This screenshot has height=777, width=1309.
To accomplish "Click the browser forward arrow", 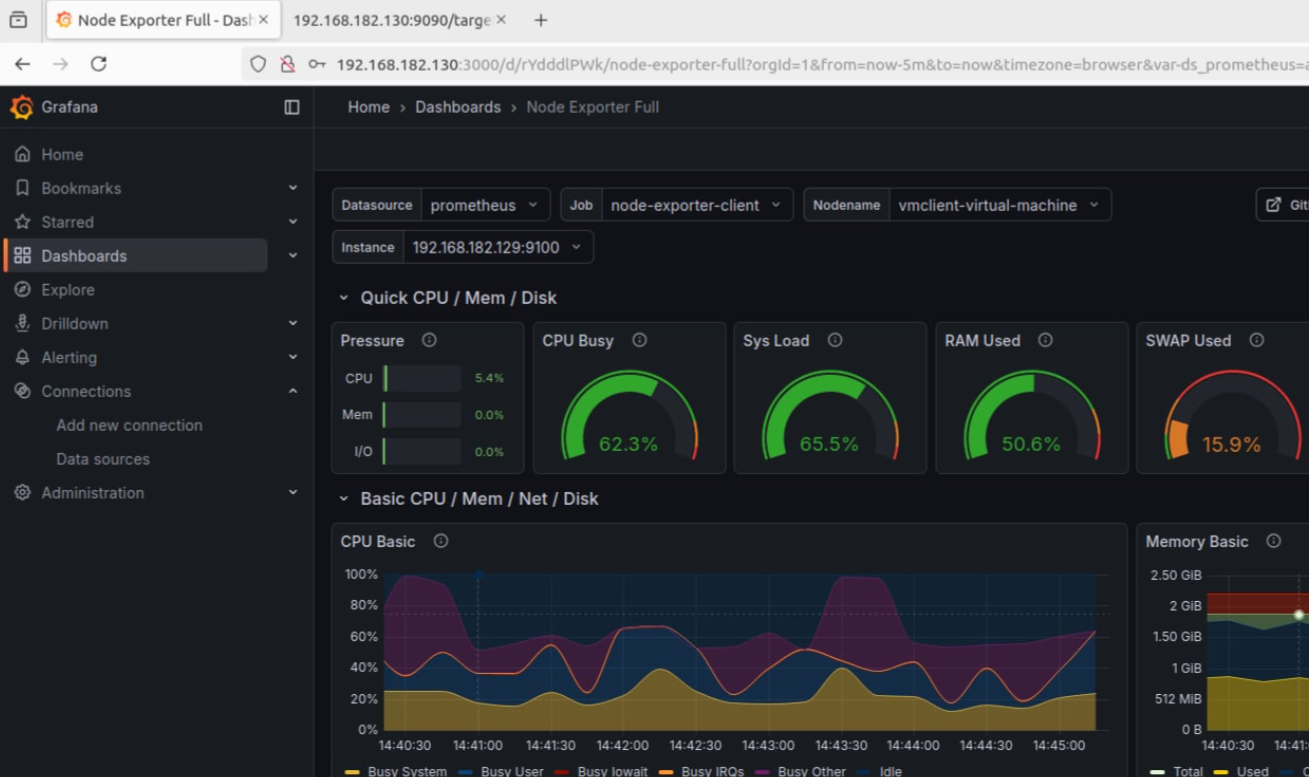I will tap(60, 64).
